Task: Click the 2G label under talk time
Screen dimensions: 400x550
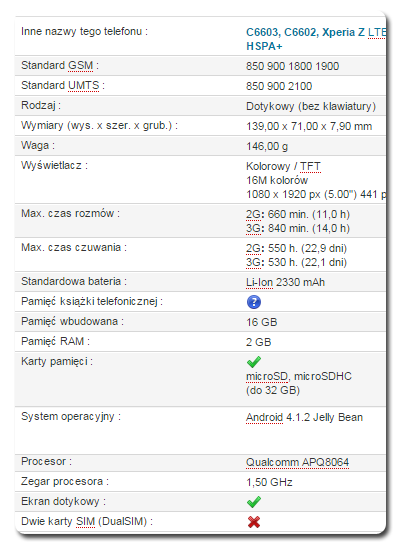Action: click(x=253, y=214)
